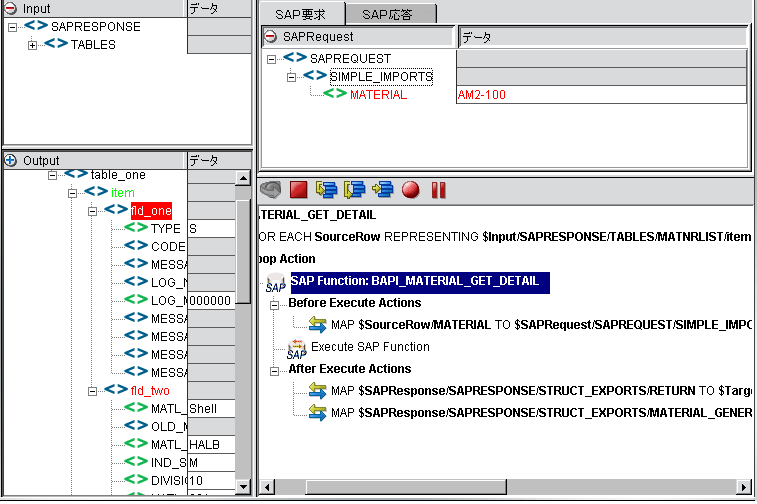Screen dimensions: 757x504
Task: Switch to the SAP要求 tab
Action: tap(302, 14)
